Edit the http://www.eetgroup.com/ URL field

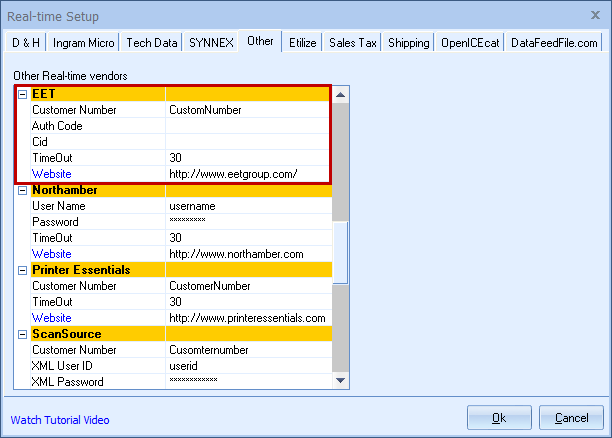(x=248, y=174)
